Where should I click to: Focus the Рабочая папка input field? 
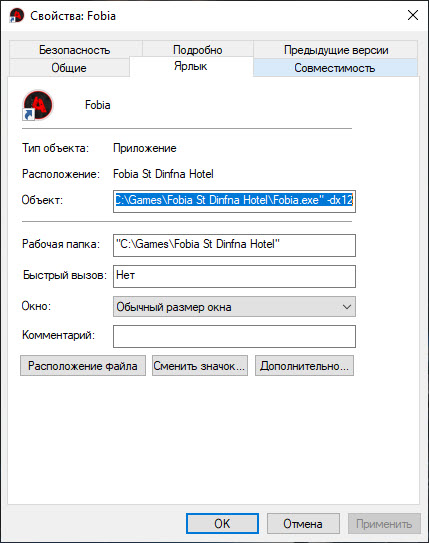coord(234,245)
